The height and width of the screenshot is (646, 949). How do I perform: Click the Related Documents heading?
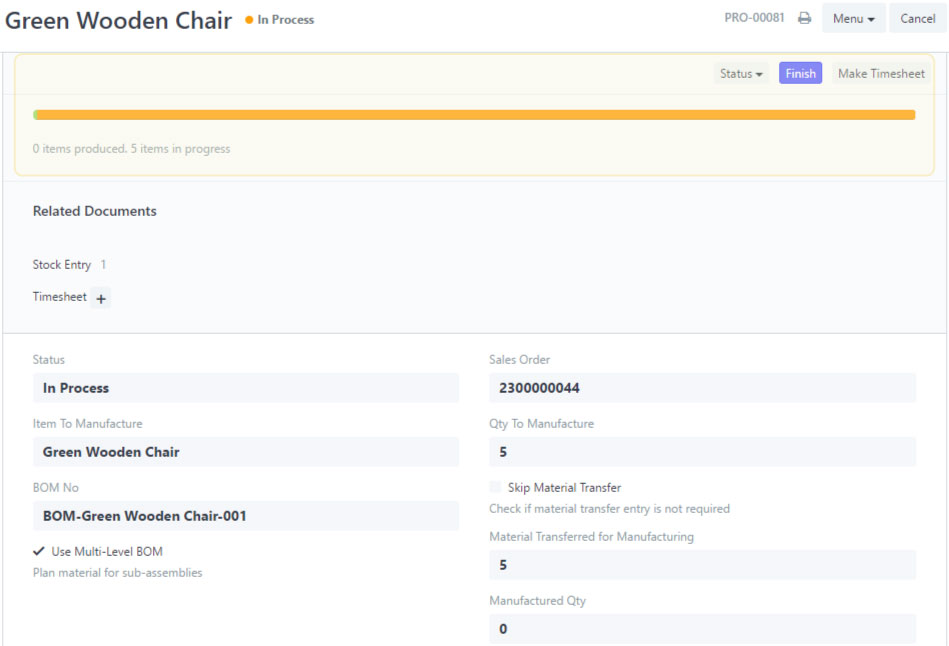coord(94,211)
